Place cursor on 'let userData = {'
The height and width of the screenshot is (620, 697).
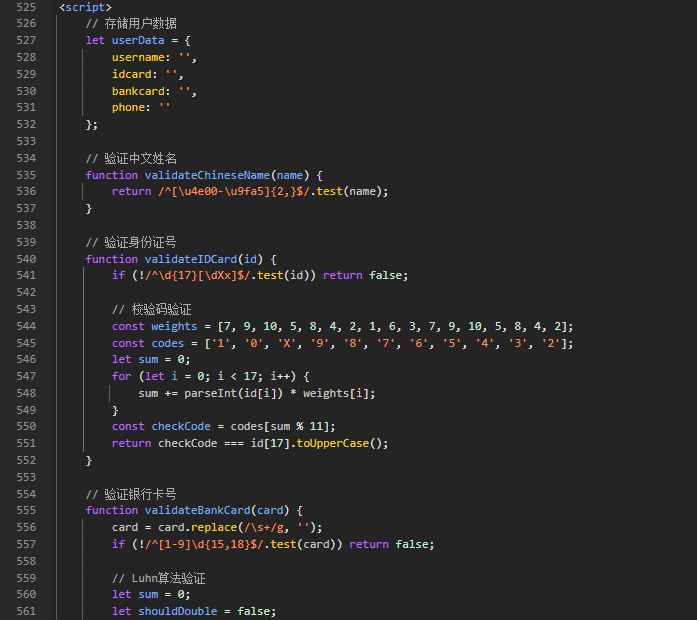click(x=138, y=40)
